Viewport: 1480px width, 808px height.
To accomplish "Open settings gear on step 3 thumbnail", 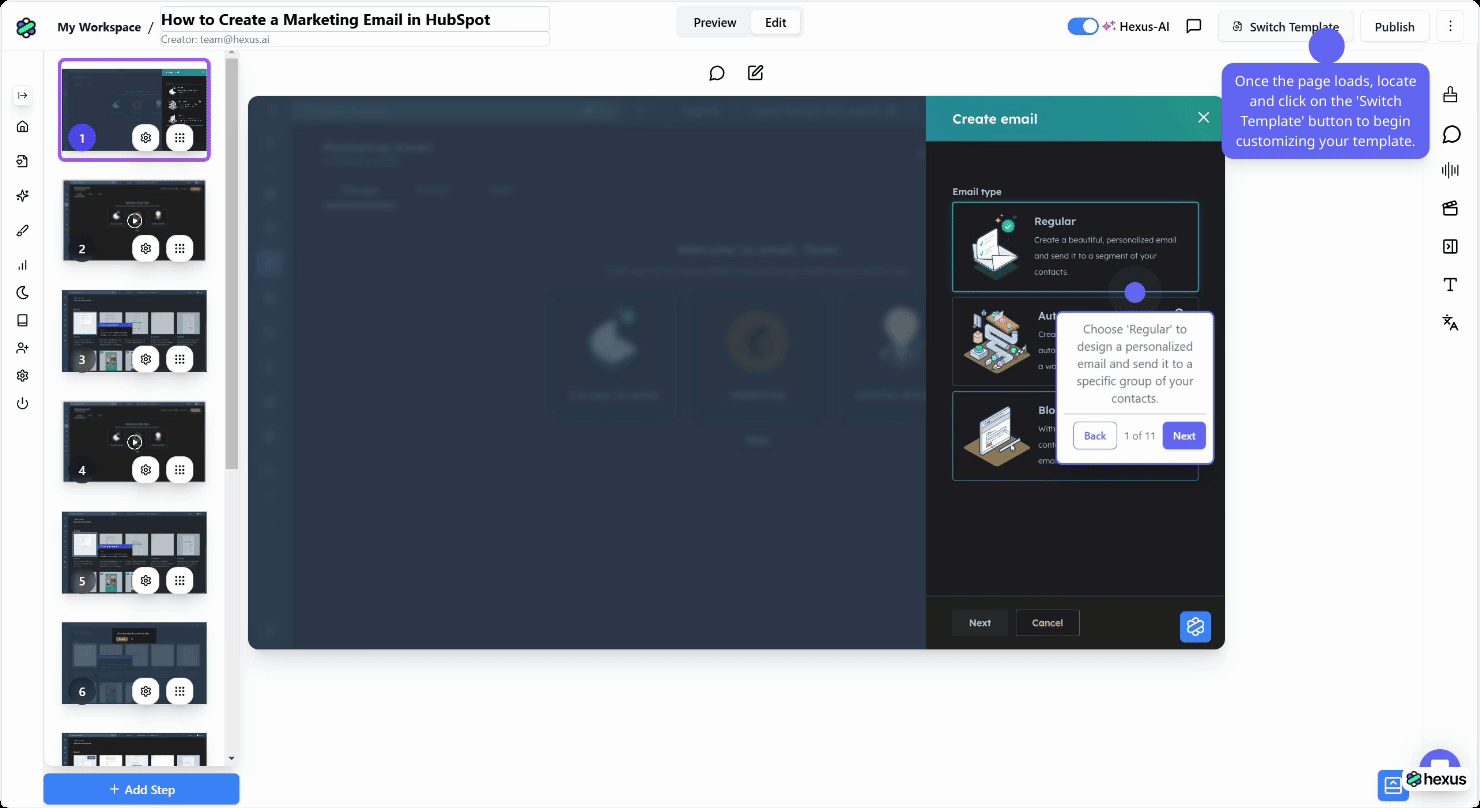I will [146, 359].
